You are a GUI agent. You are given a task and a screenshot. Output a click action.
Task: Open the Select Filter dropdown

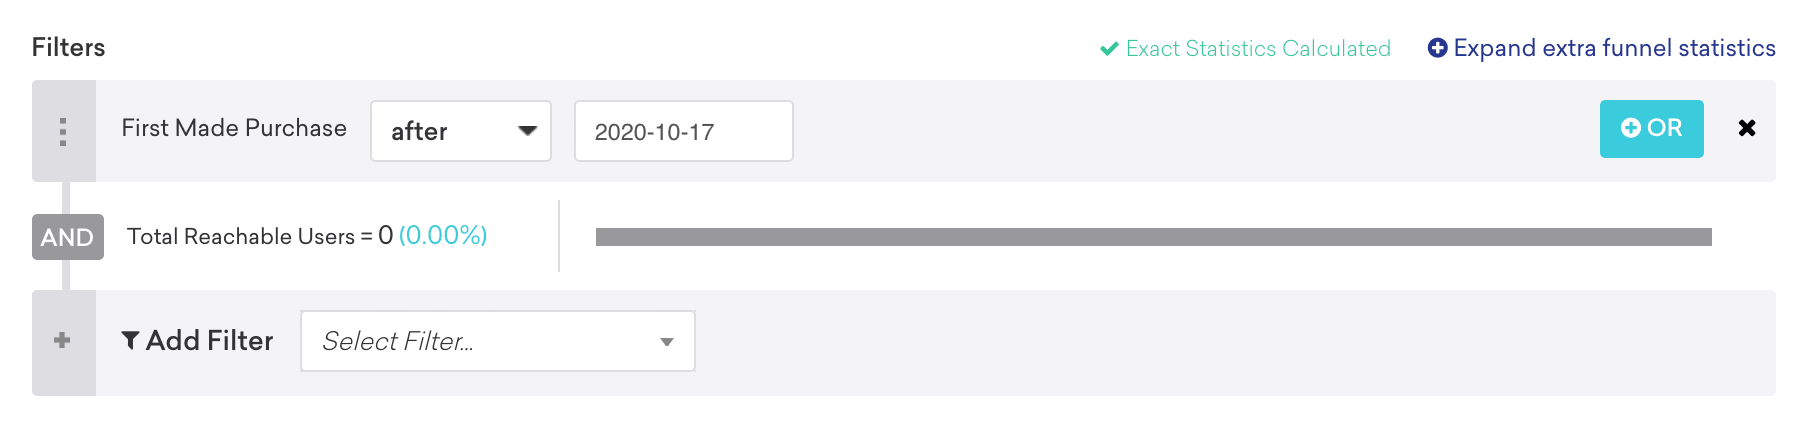tap(497, 341)
